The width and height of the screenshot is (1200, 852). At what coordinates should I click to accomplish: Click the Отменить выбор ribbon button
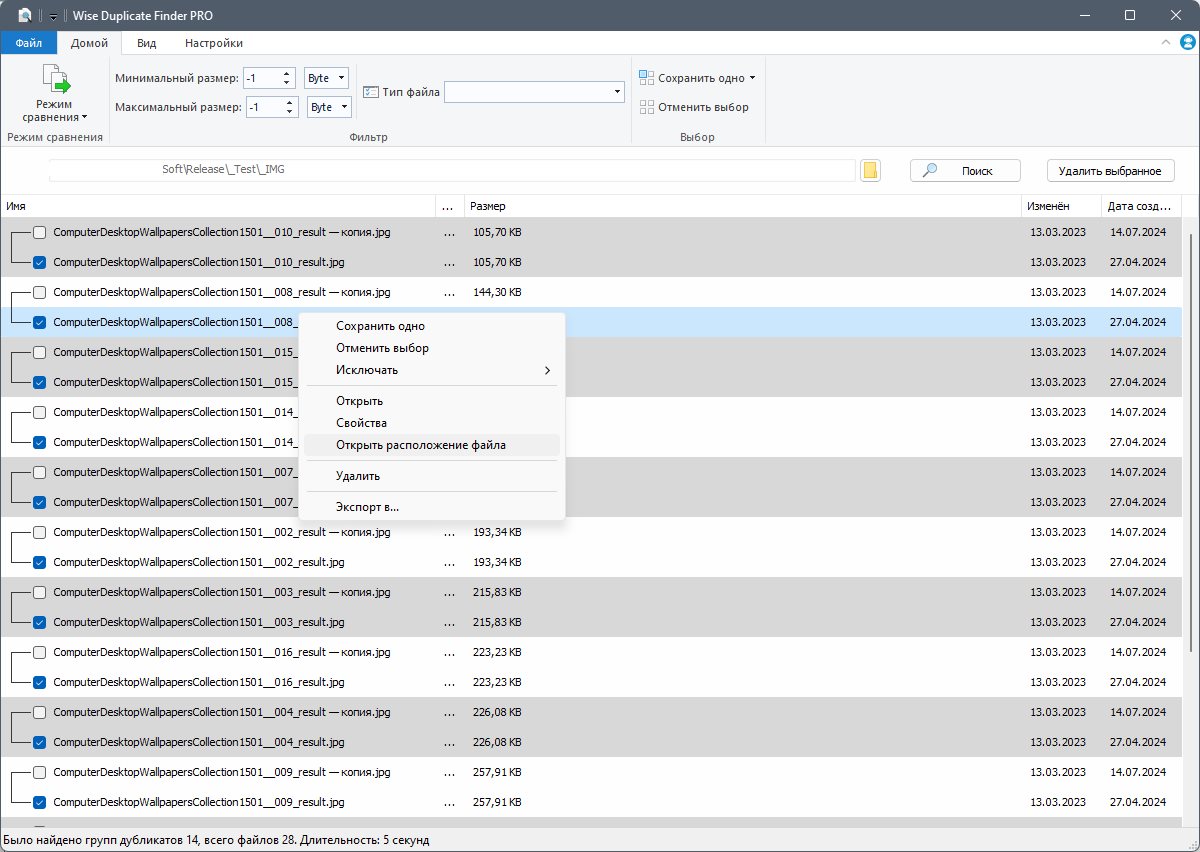(694, 107)
